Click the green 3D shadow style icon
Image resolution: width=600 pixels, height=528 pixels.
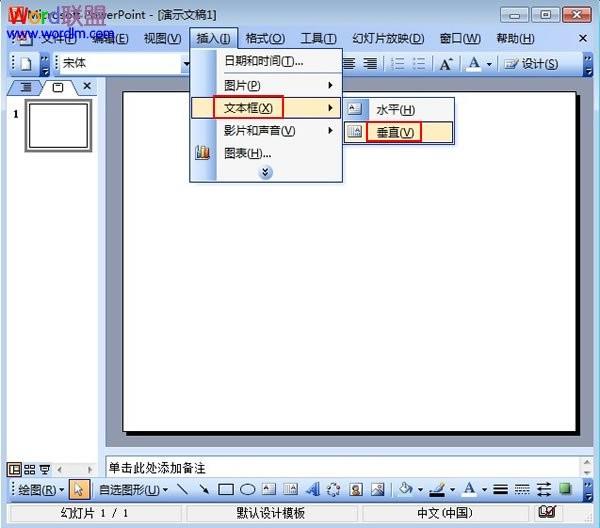pos(565,489)
